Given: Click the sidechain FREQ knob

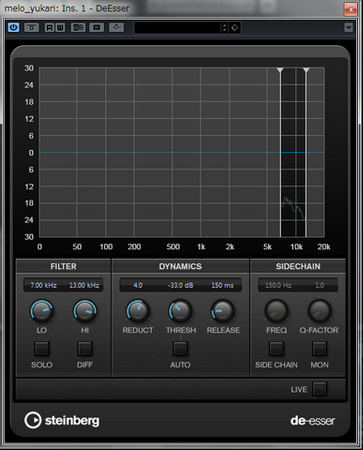Looking at the screenshot, I should [276, 310].
